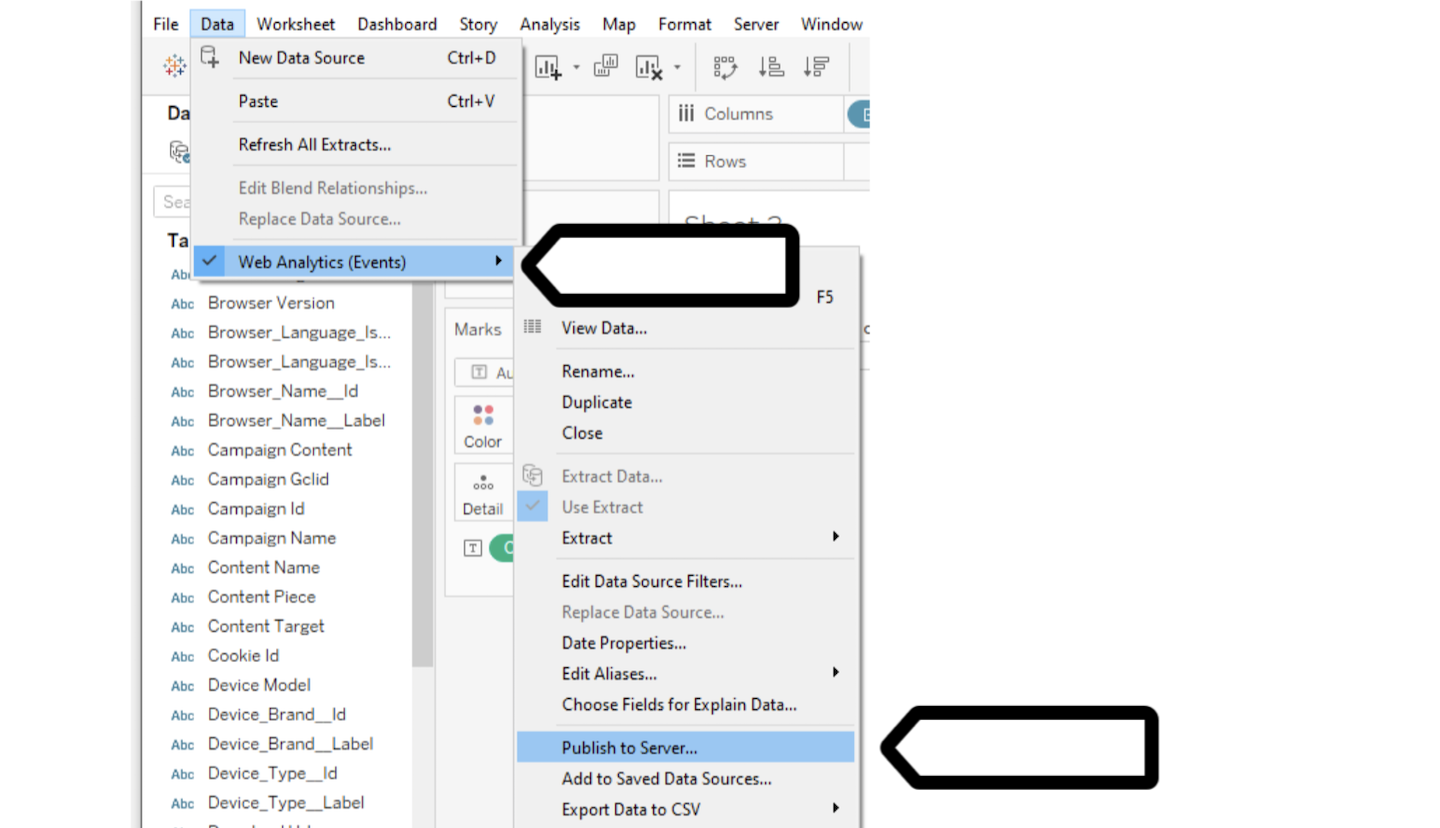This screenshot has height=828, width=1440.
Task: Click the Abc type icon beside Campaign Name
Action: point(182,538)
